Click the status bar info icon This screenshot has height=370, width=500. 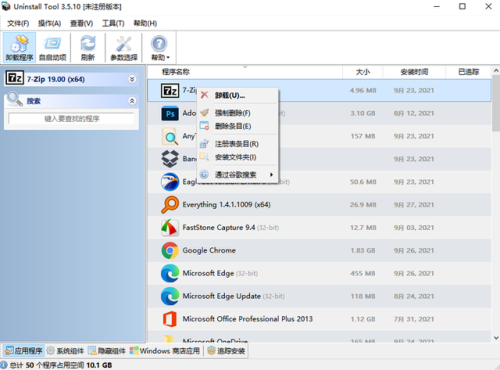click(4, 365)
